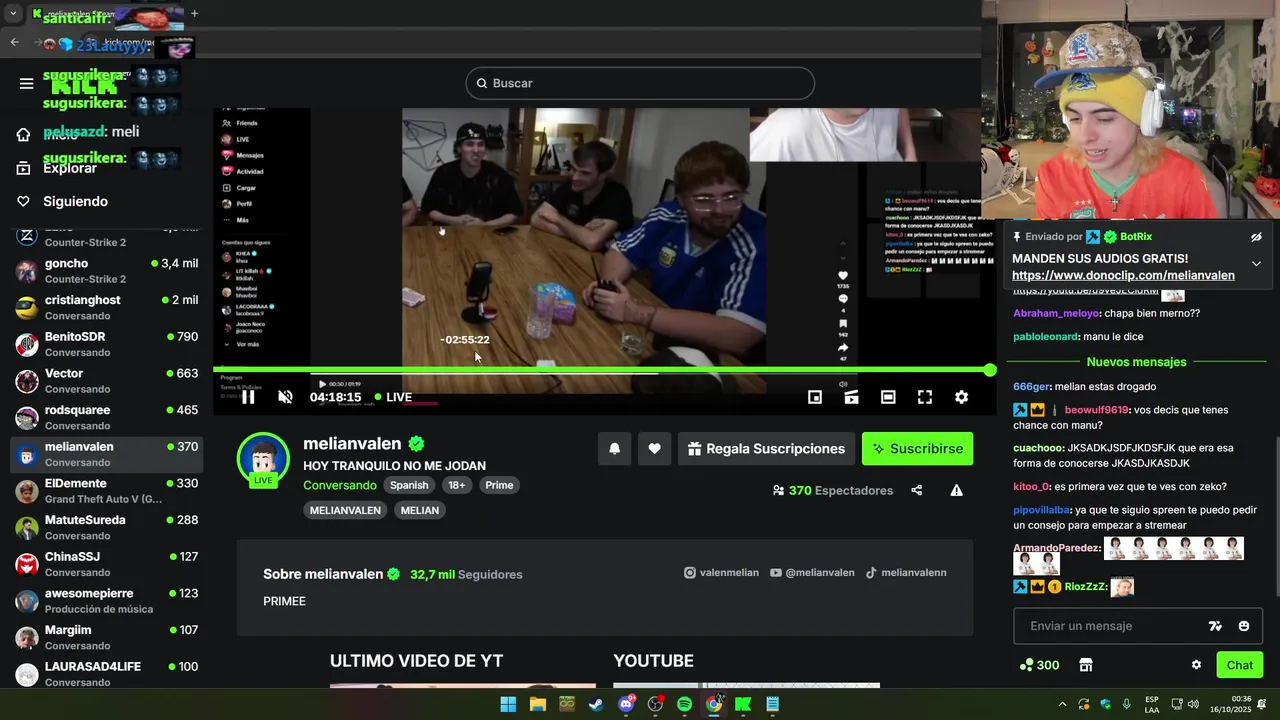Open Spotify from the taskbar
Screen dimensions: 1280x720
(x=684, y=704)
